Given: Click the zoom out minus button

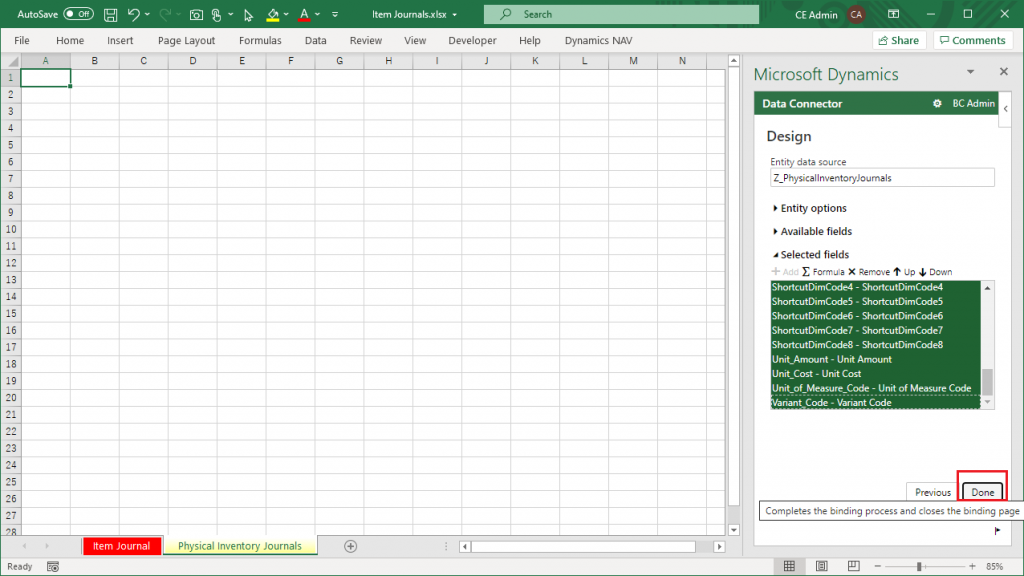Looking at the screenshot, I should point(878,566).
